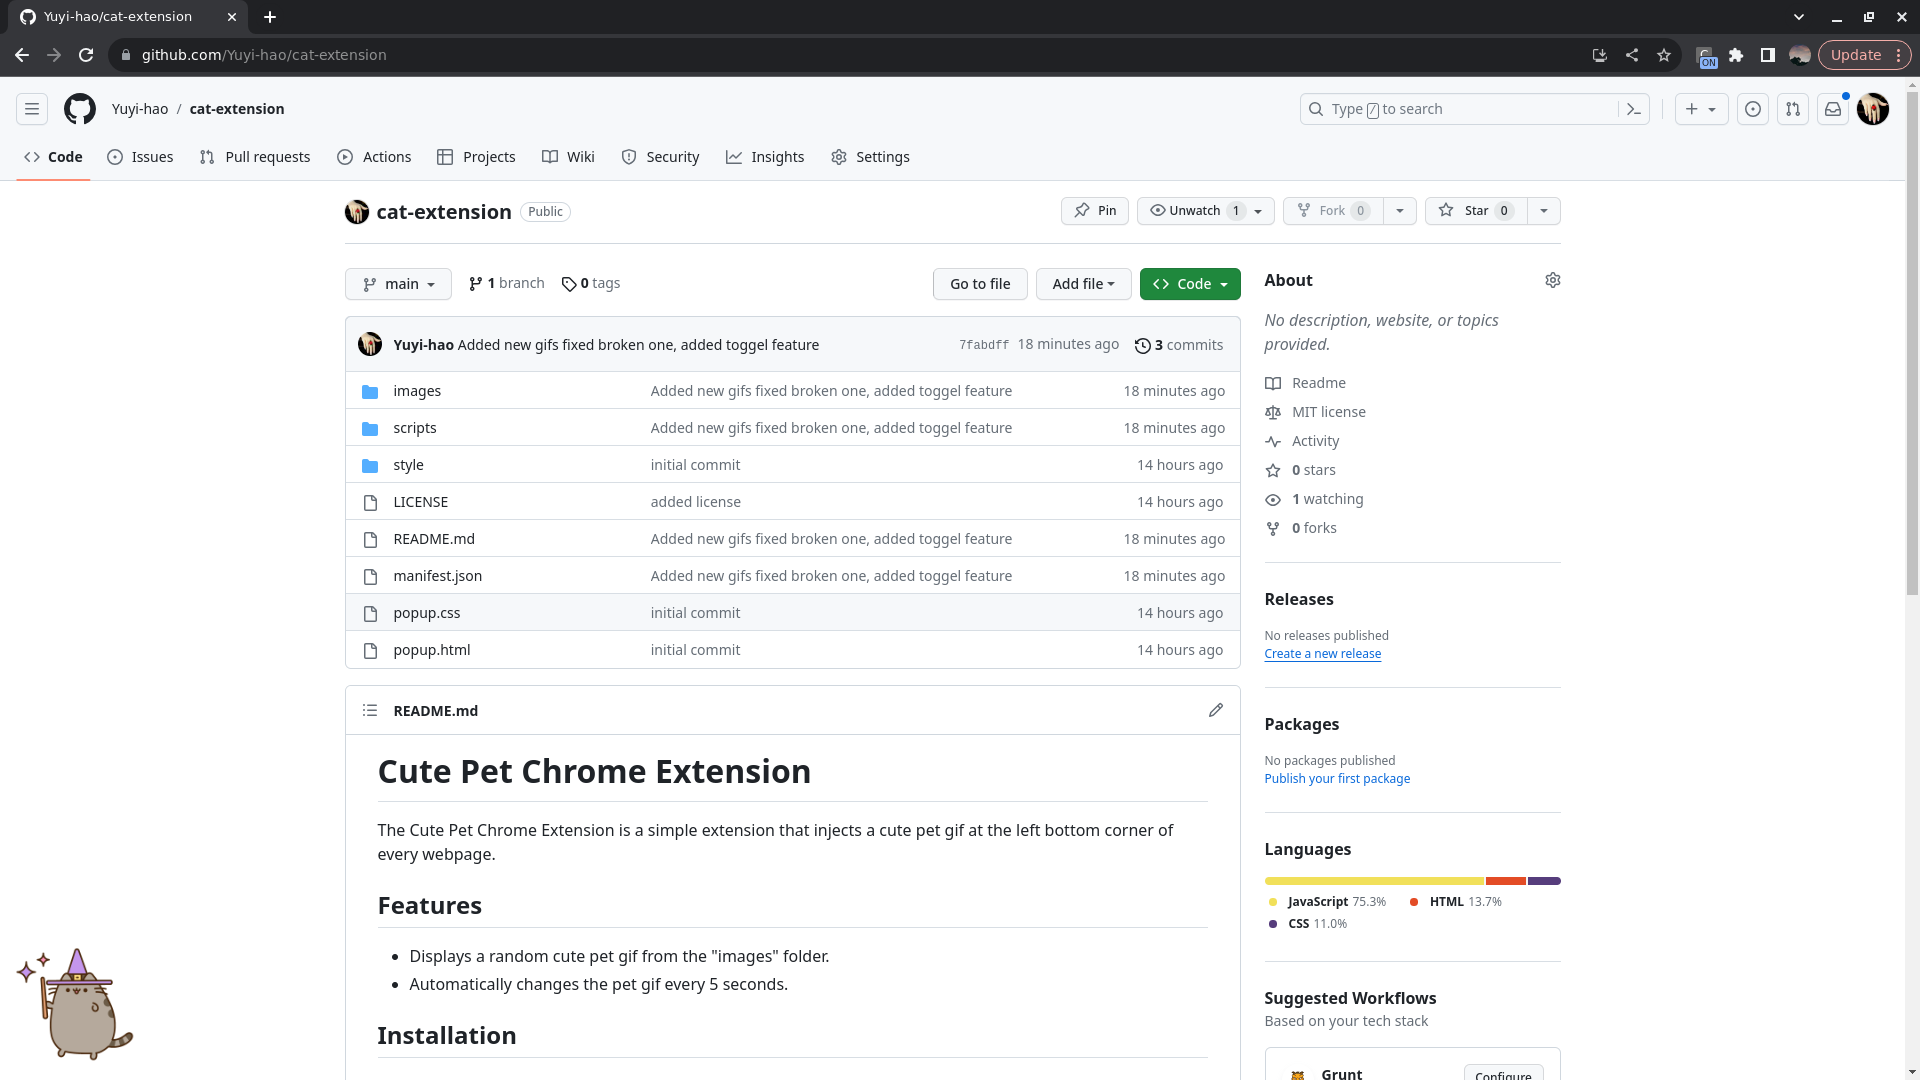Click the browser address bar URL

pyautogui.click(x=264, y=55)
